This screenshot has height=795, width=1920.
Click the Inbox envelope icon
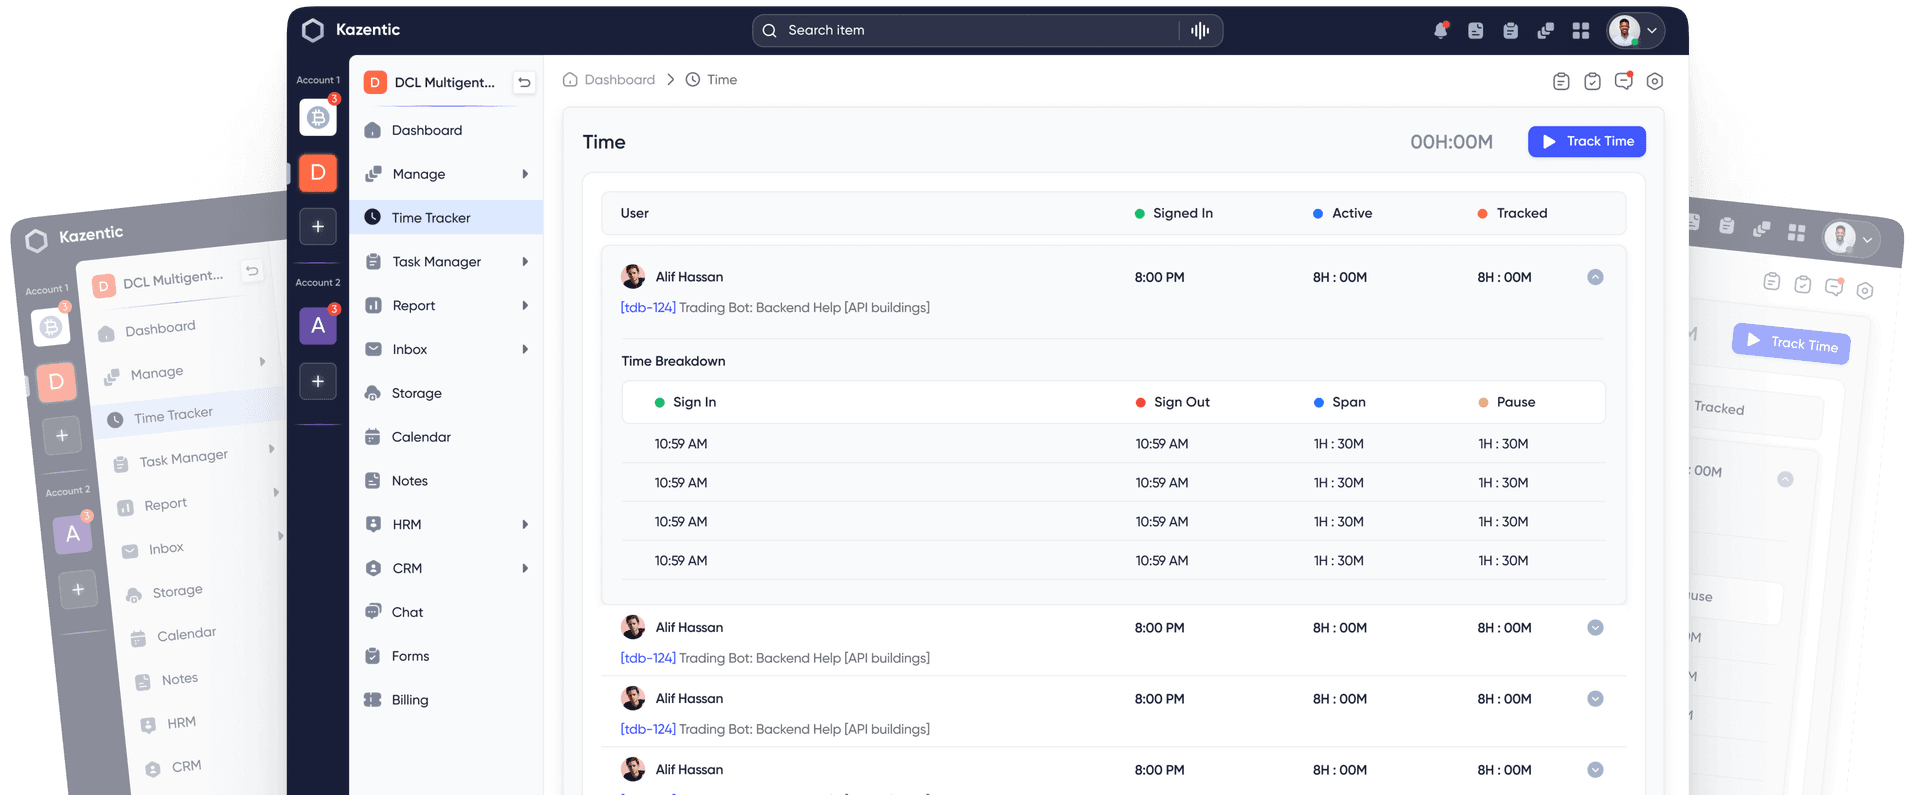click(373, 349)
